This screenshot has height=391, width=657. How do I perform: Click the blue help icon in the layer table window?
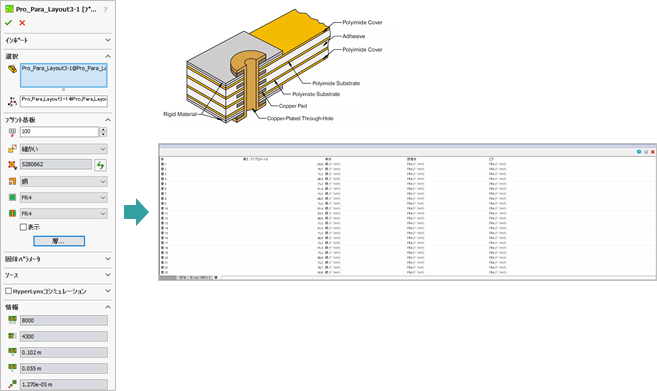[x=639, y=152]
